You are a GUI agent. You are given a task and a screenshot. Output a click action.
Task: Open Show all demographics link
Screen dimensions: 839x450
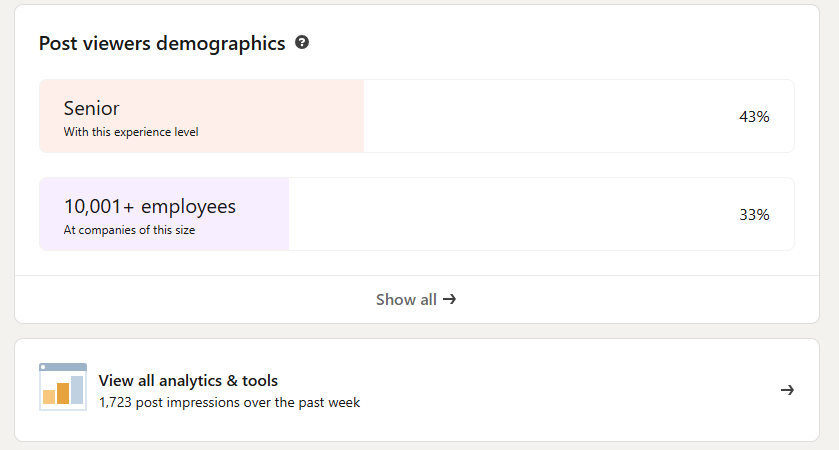(x=416, y=300)
